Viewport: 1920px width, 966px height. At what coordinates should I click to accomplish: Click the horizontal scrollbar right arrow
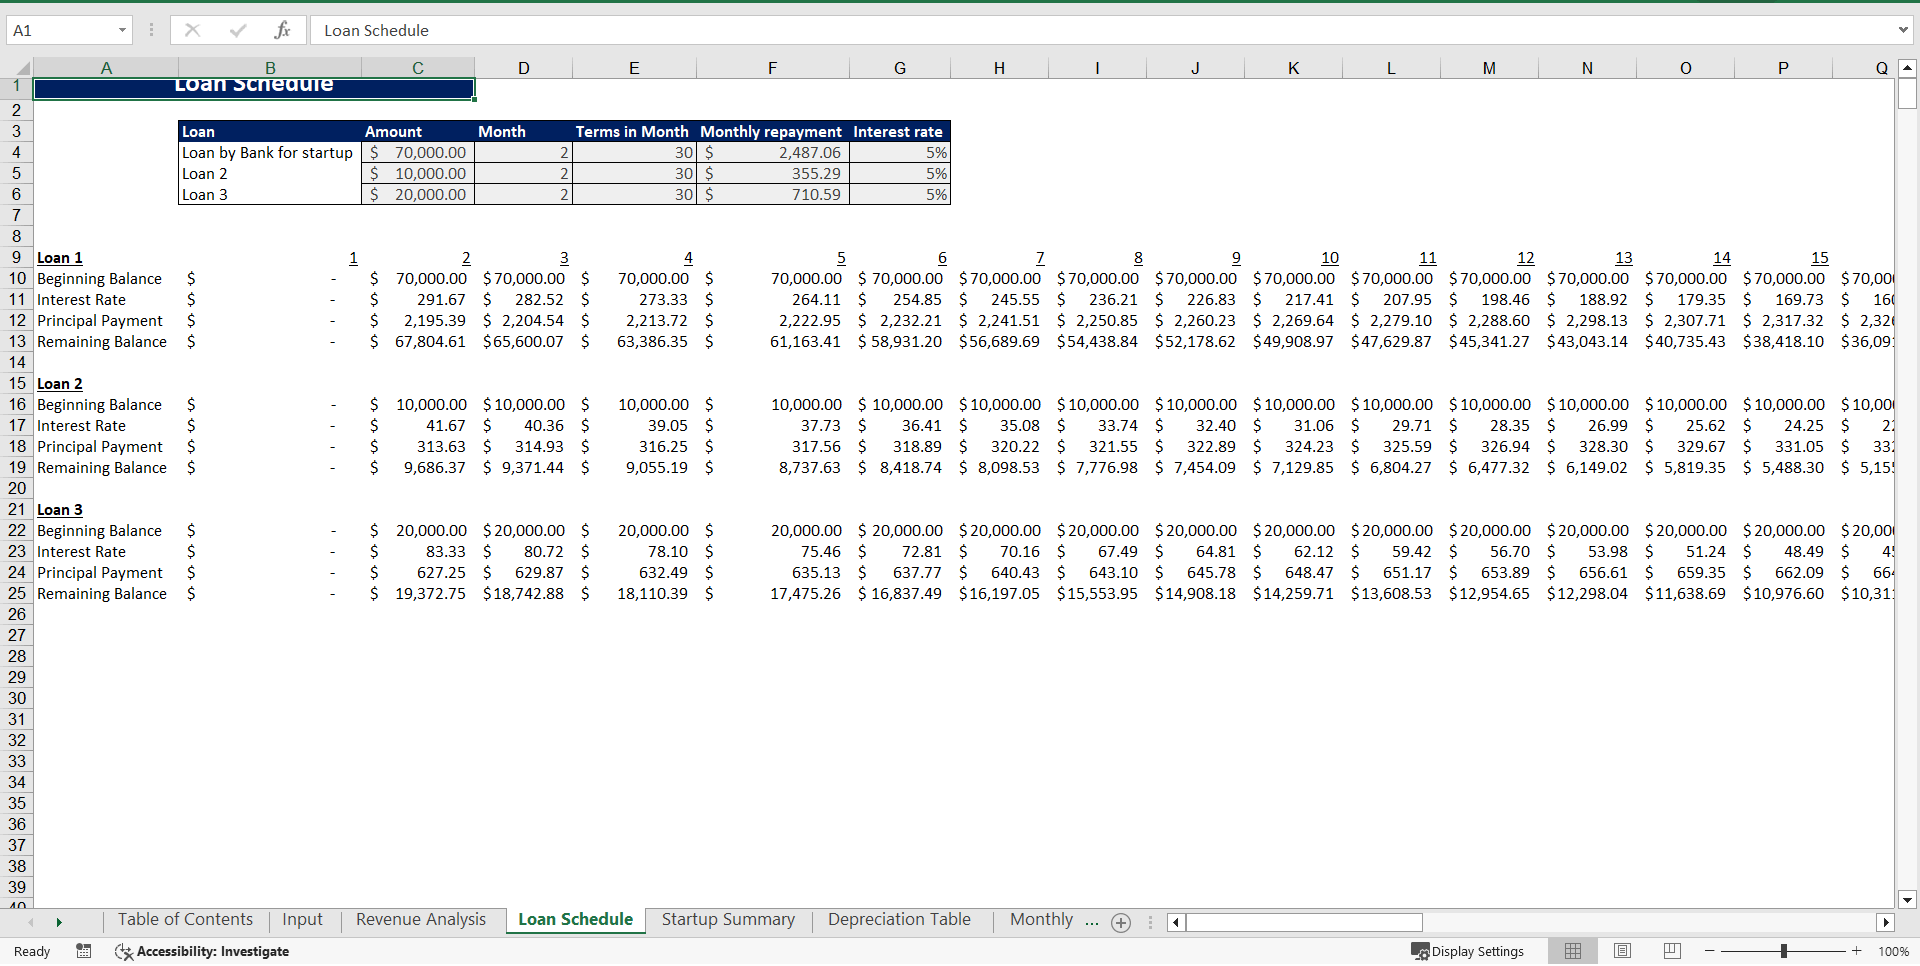[1886, 922]
